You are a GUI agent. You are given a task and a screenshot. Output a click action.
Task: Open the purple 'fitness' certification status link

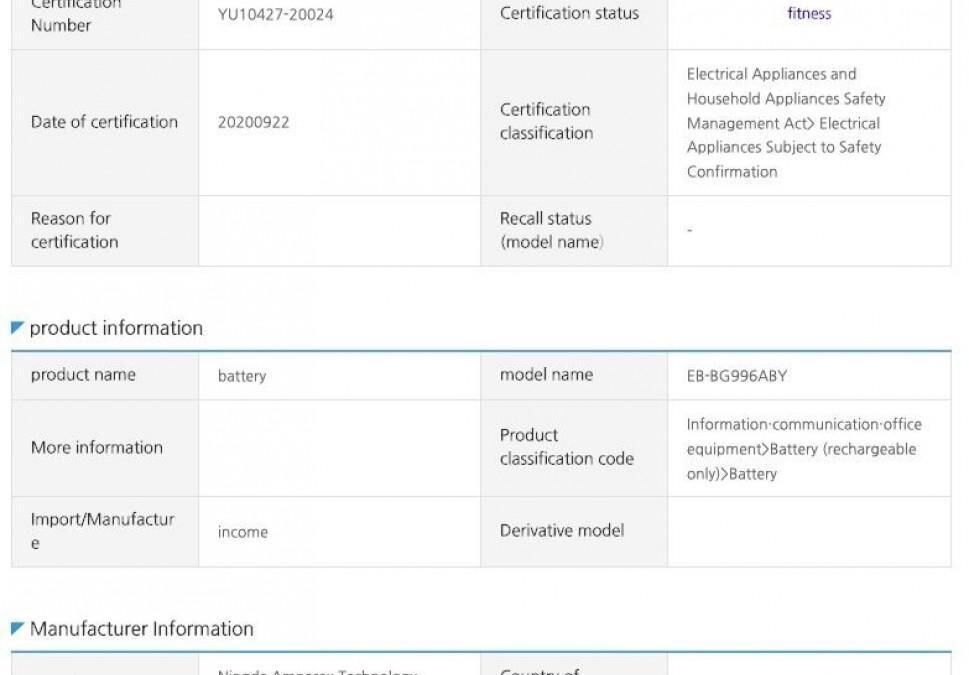(808, 14)
